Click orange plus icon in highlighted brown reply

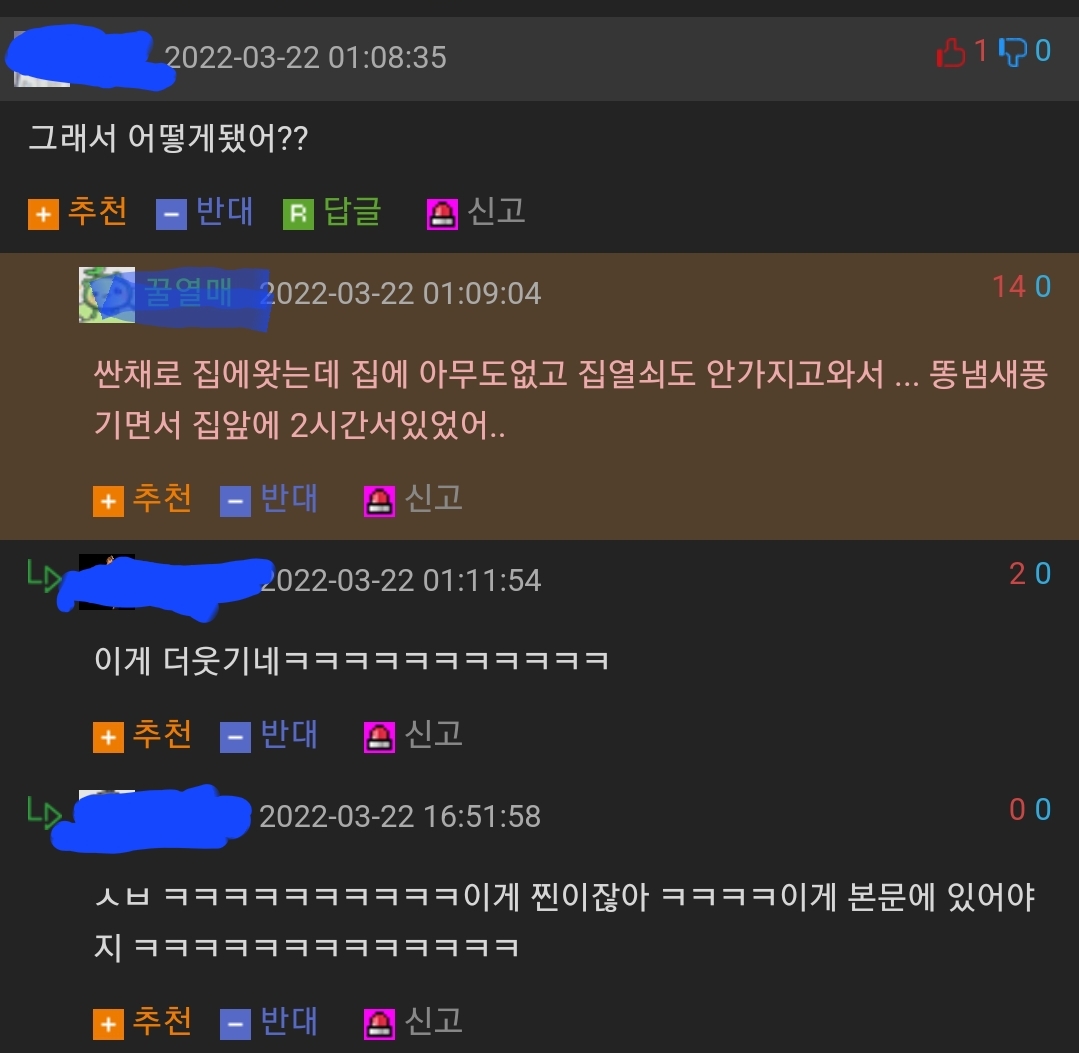coord(109,501)
